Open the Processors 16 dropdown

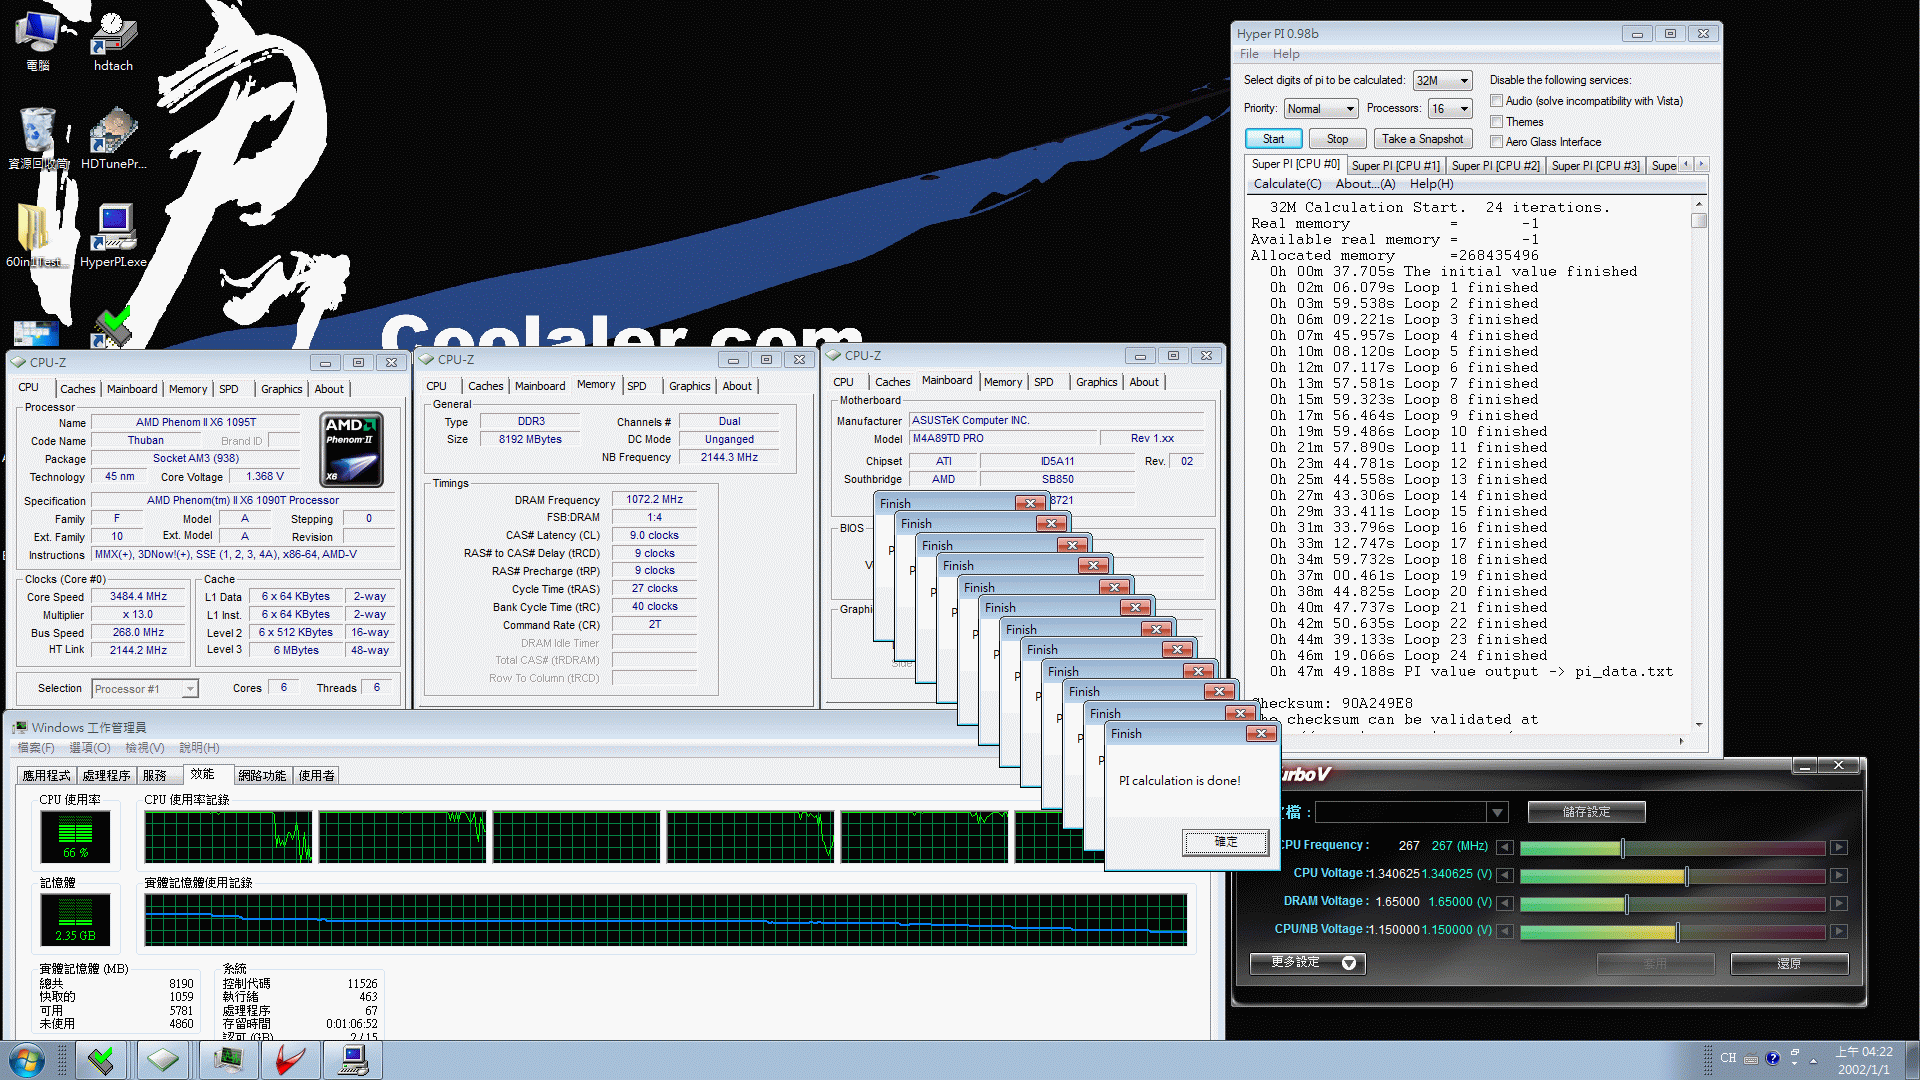[x=1450, y=109]
